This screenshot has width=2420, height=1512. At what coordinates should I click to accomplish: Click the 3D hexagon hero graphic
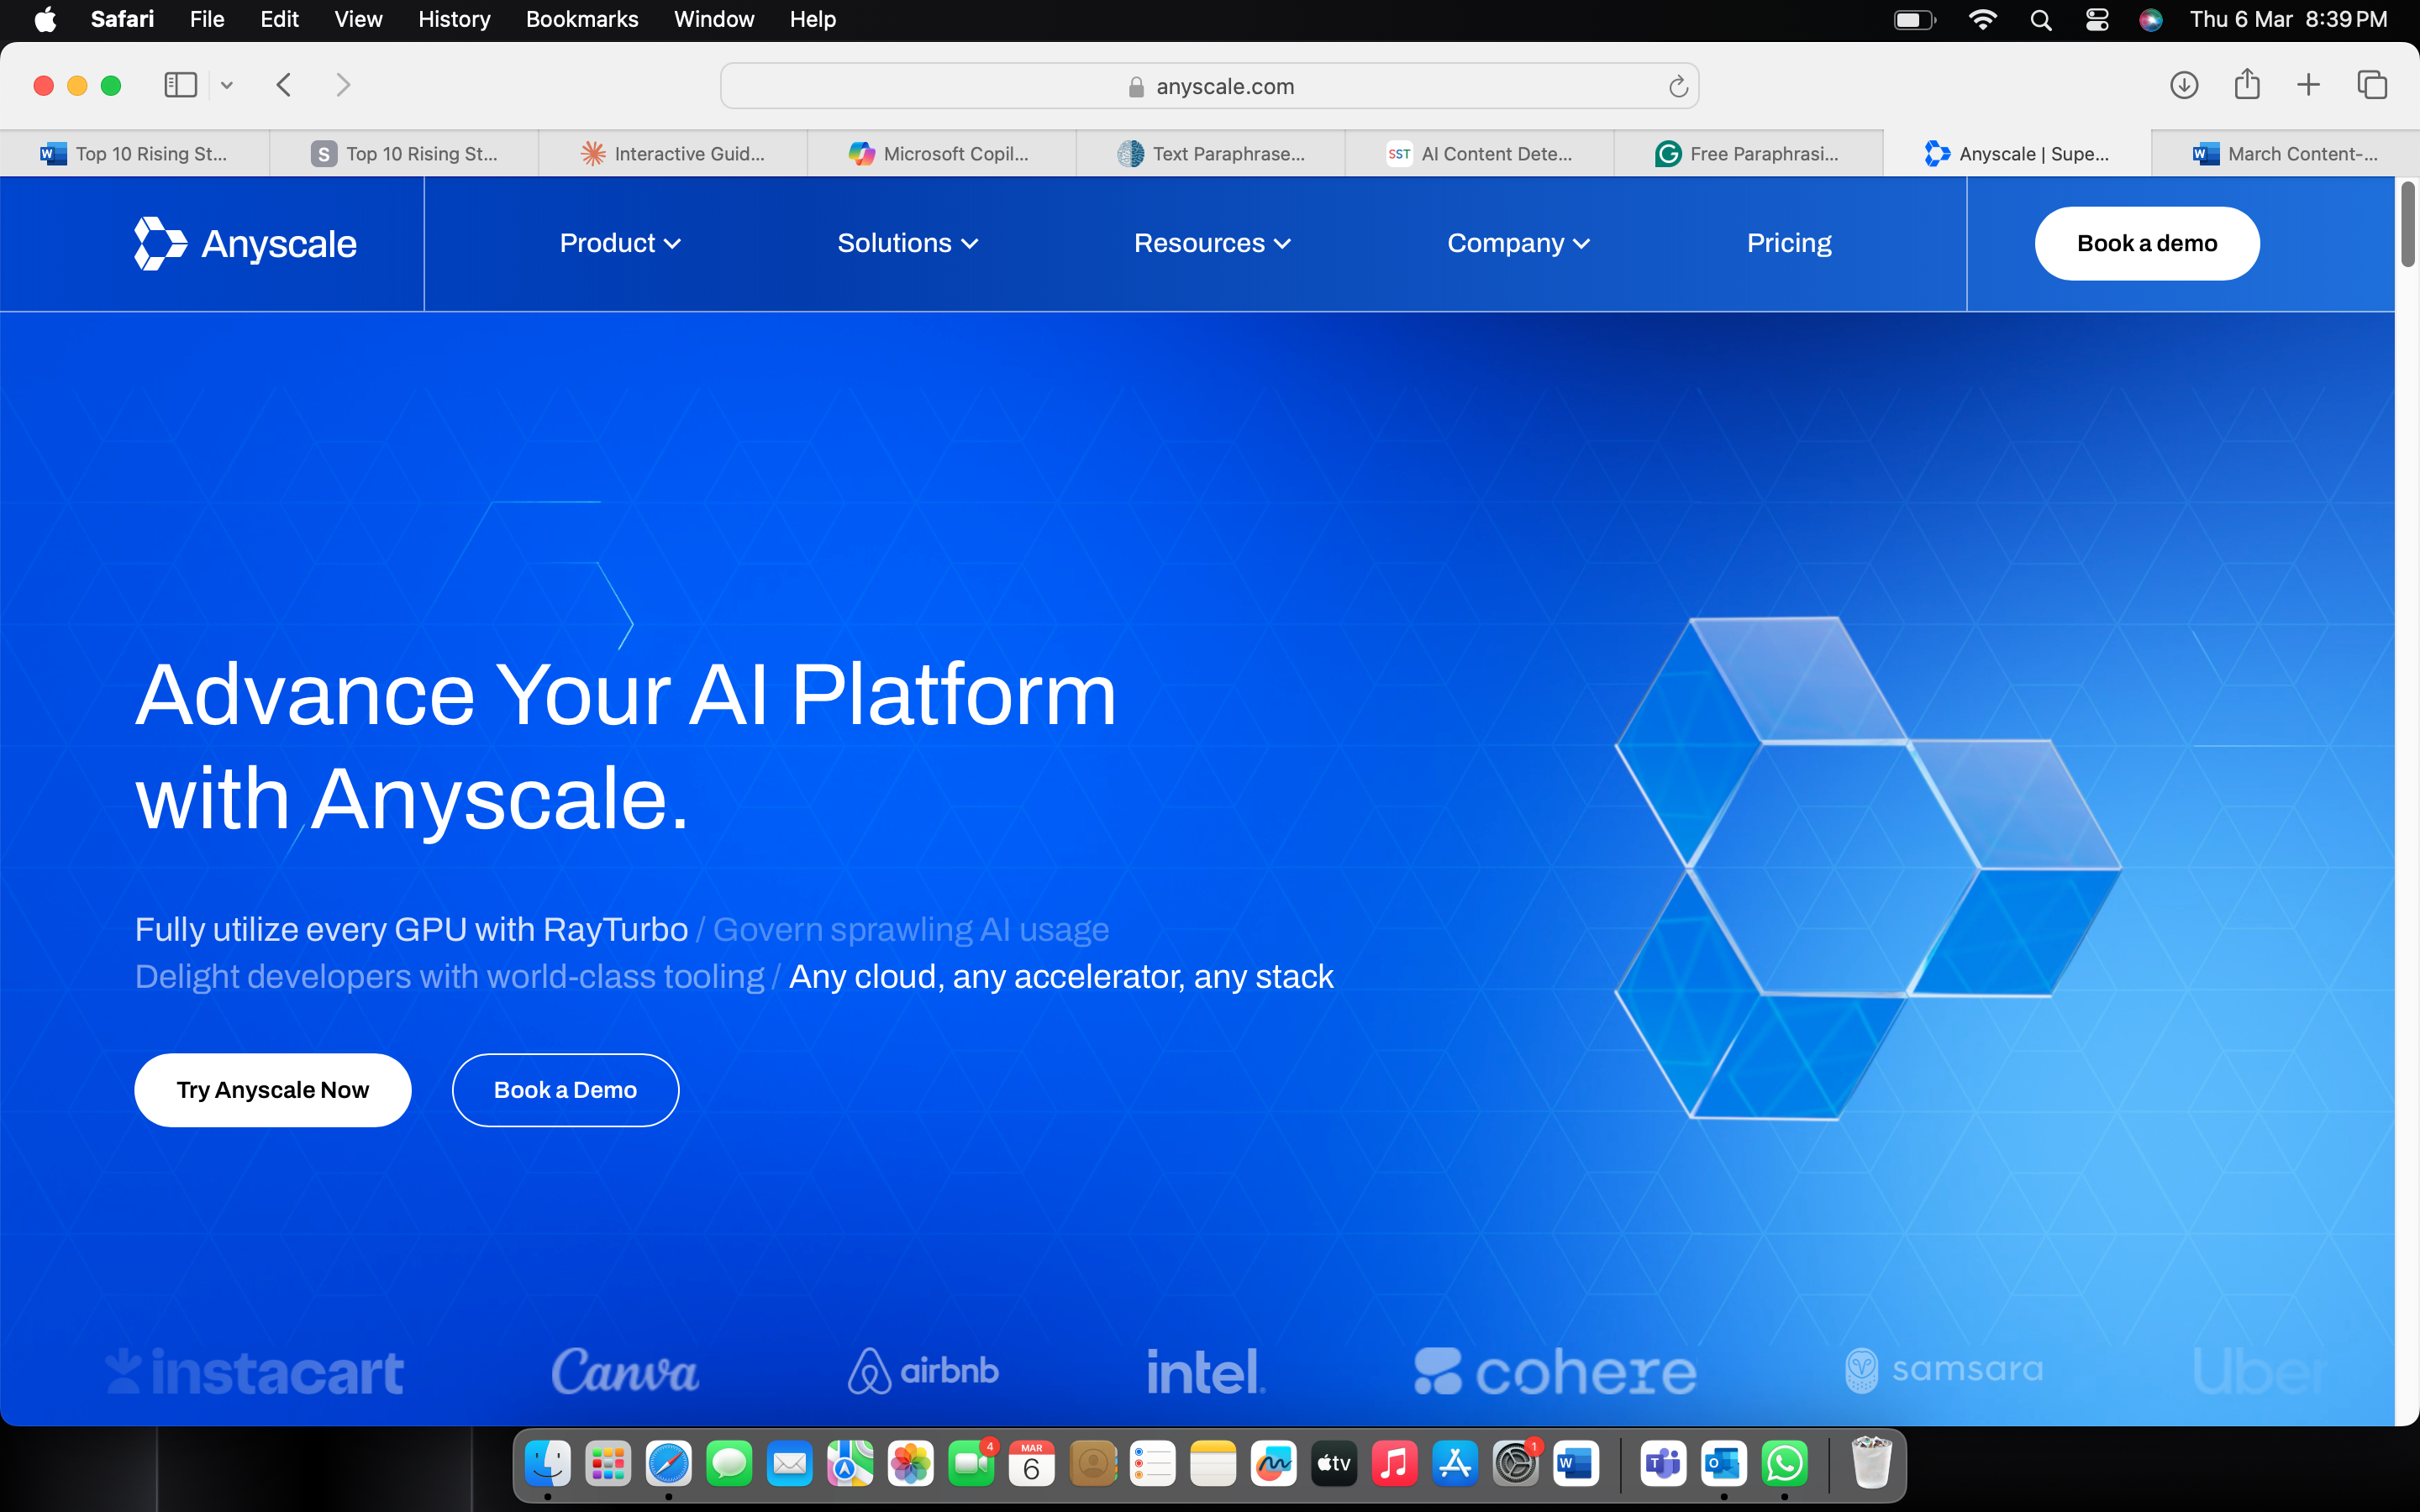(1867, 868)
